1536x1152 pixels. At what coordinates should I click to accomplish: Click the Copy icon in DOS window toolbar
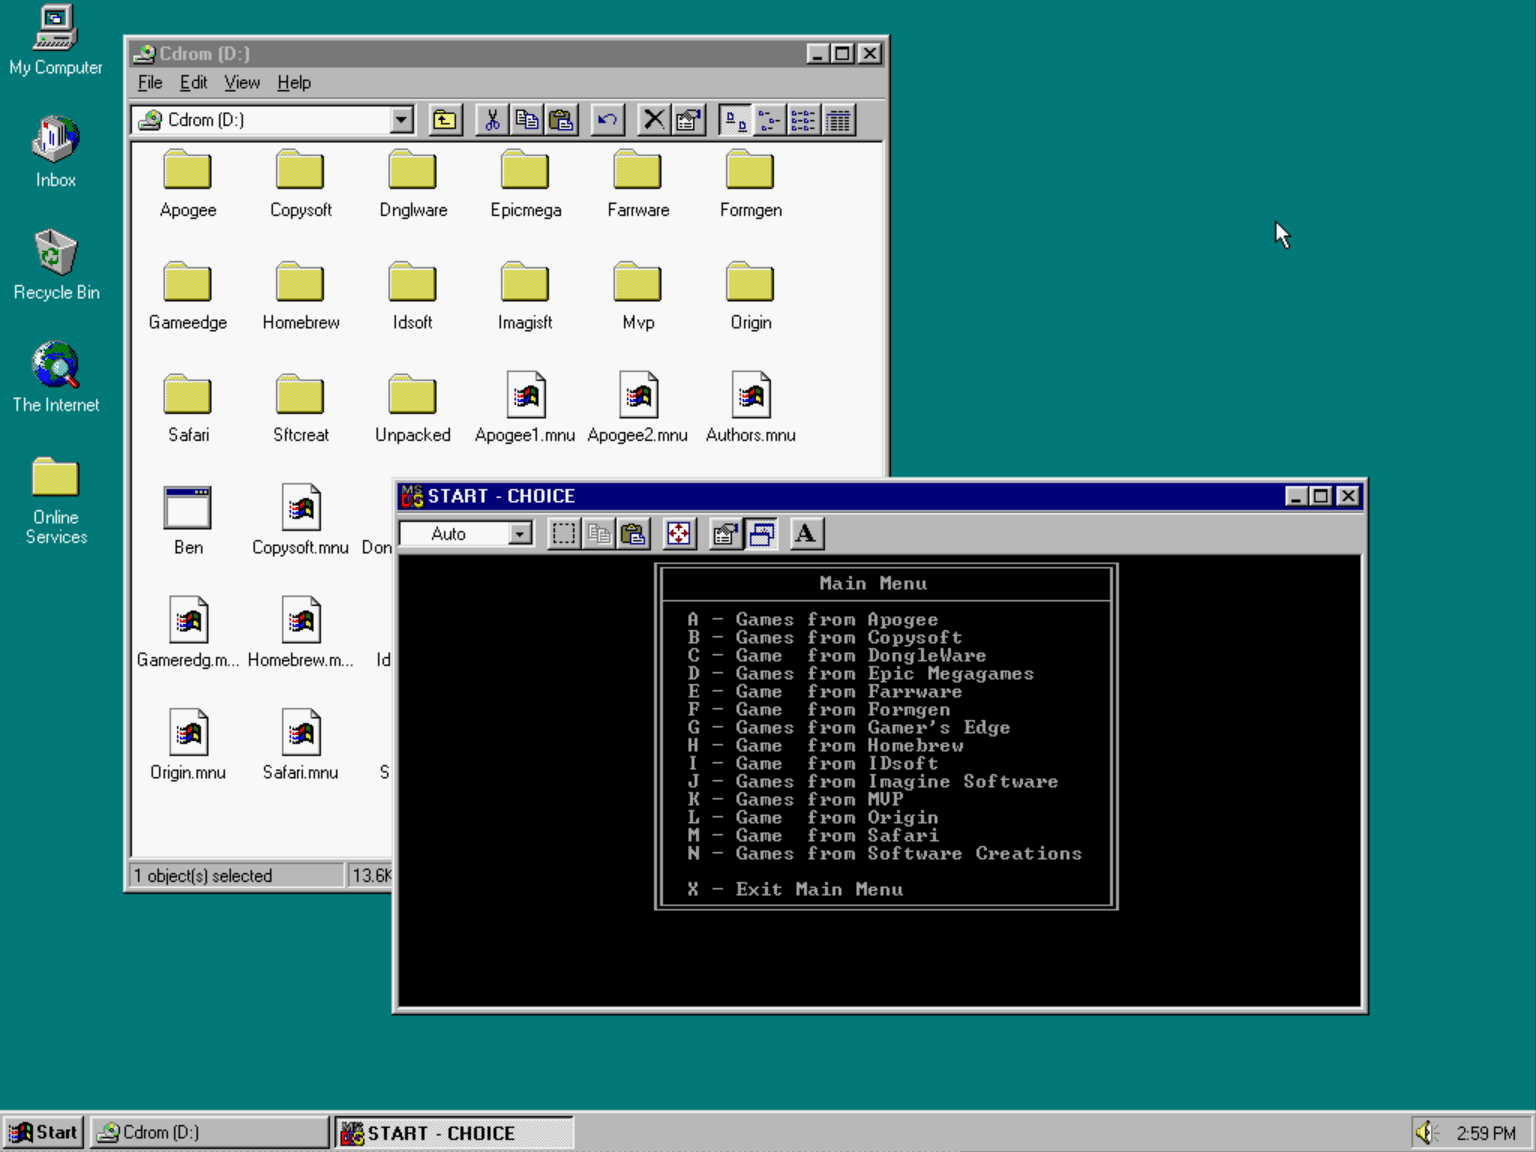point(599,534)
